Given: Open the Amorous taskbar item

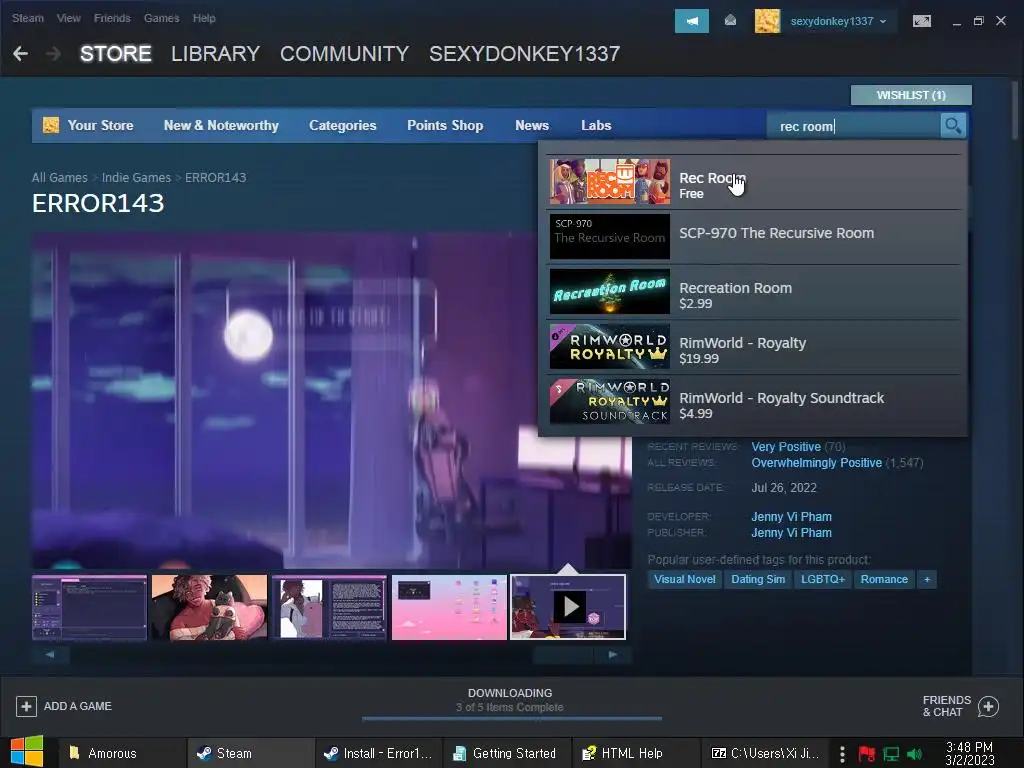Looking at the screenshot, I should click(122, 753).
